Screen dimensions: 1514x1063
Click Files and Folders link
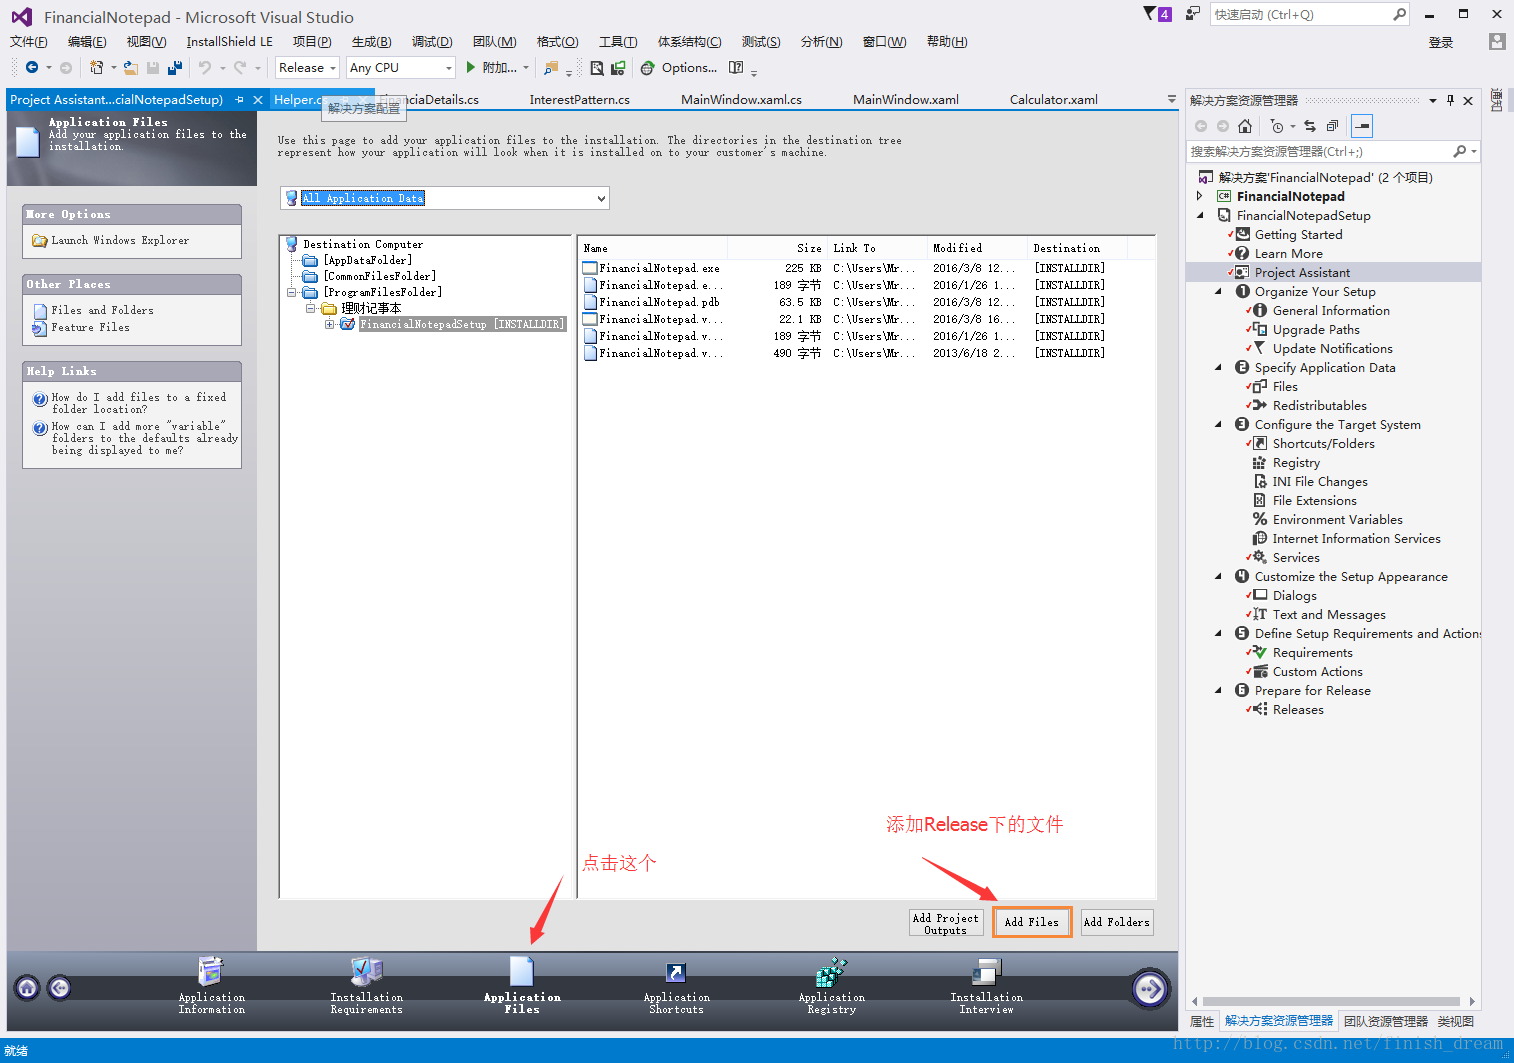(103, 311)
